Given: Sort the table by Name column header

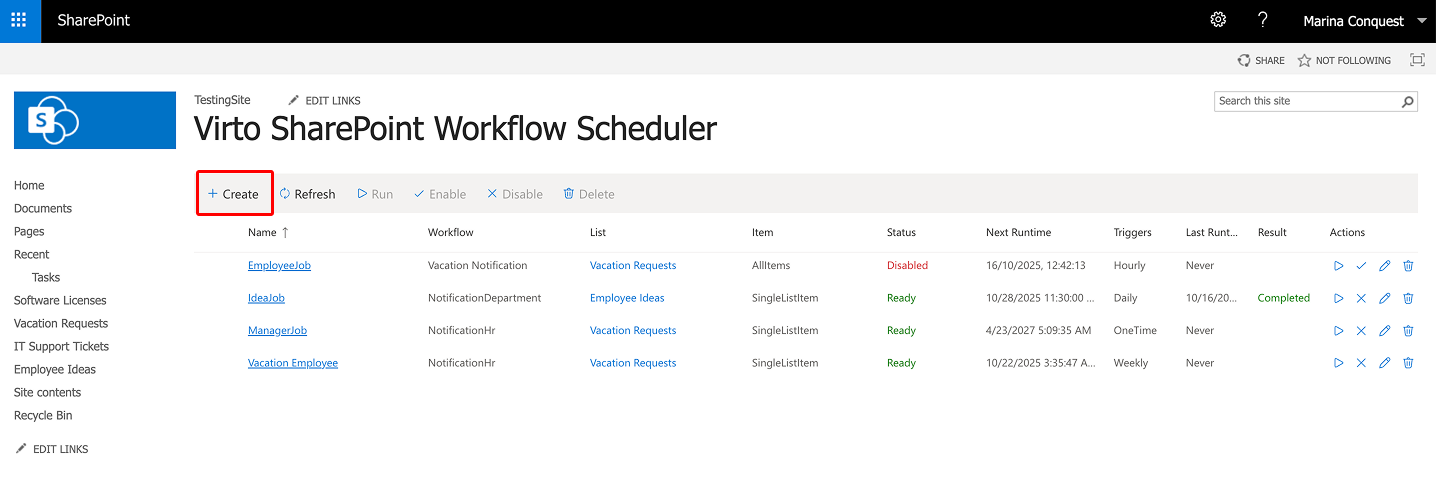Looking at the screenshot, I should tap(262, 232).
